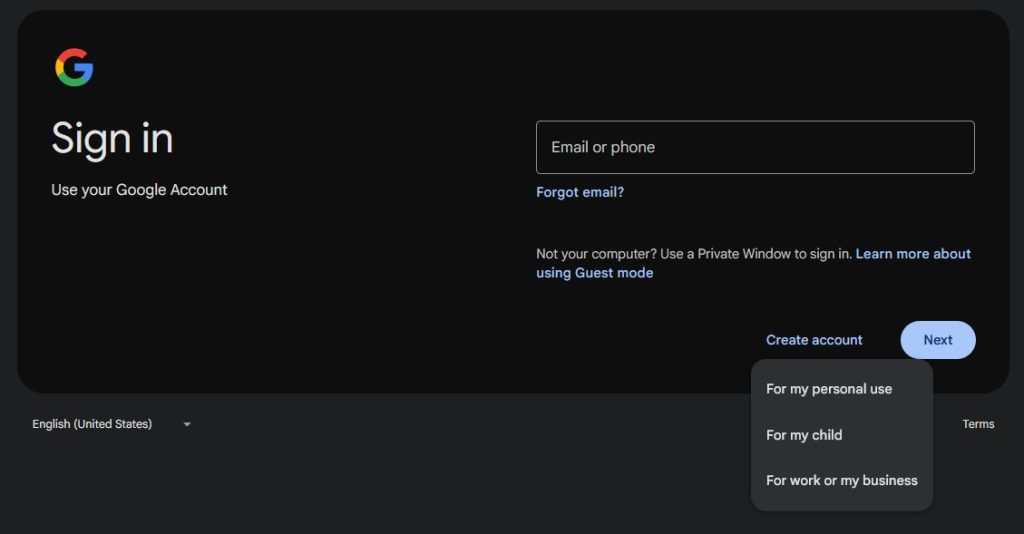Open the Forgot email? link

tap(580, 192)
